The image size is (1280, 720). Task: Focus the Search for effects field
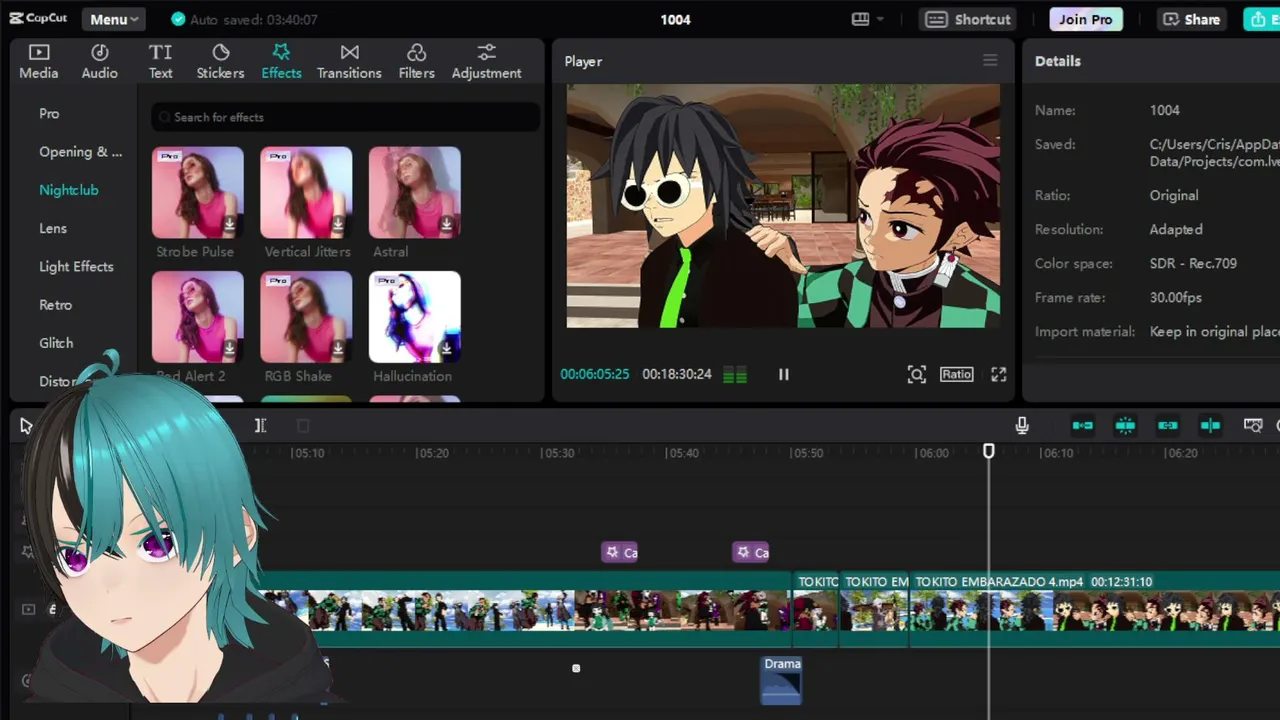tap(345, 117)
